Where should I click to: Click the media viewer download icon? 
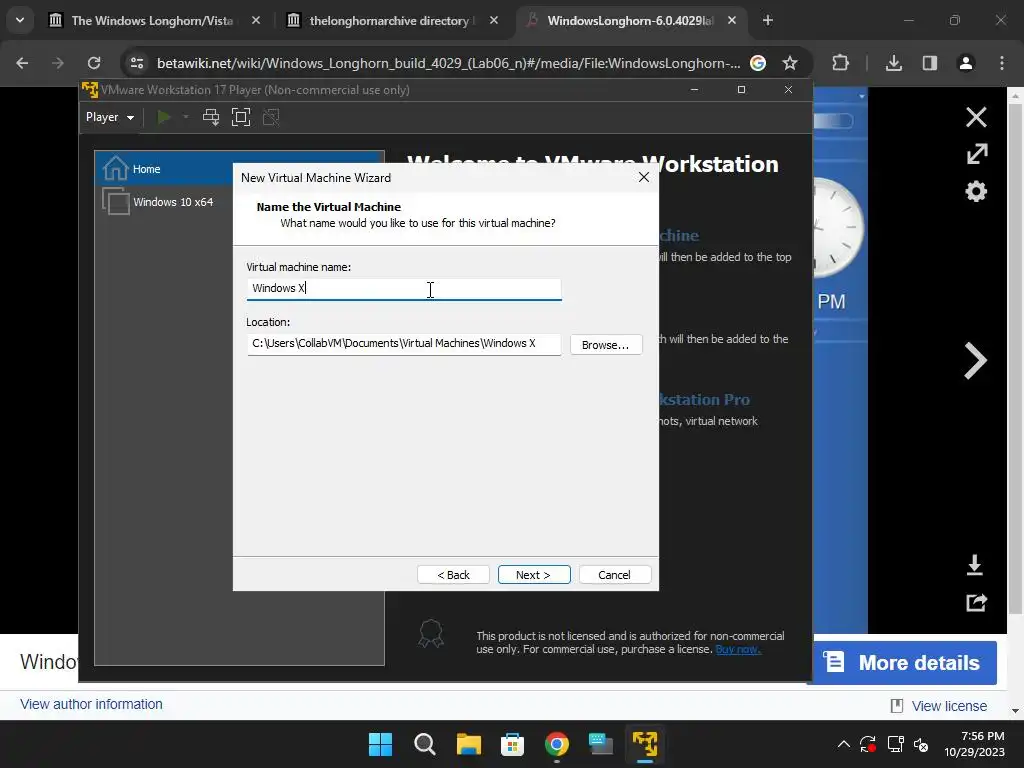click(975, 565)
